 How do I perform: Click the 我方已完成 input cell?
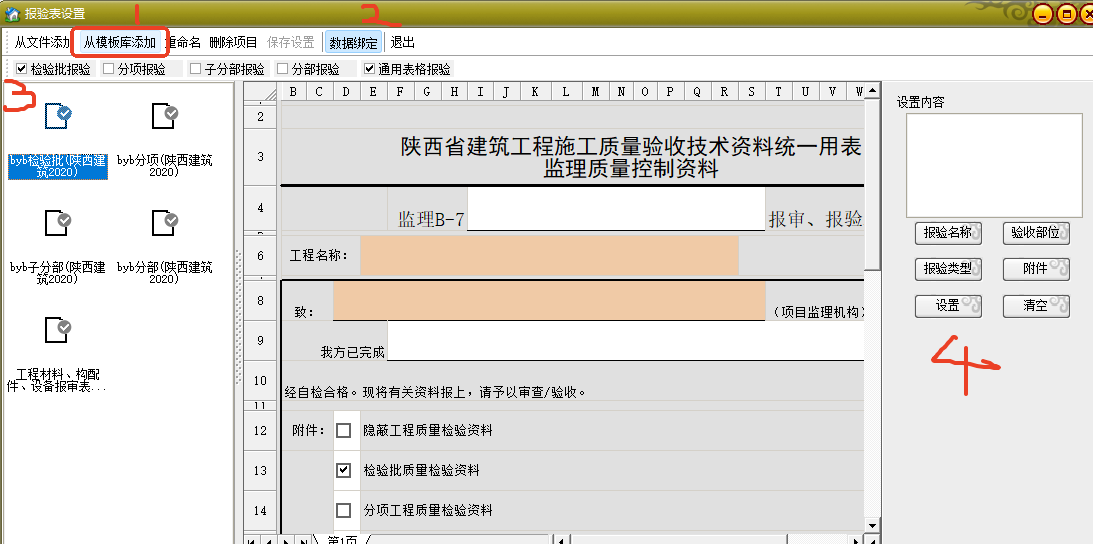[x=625, y=340]
